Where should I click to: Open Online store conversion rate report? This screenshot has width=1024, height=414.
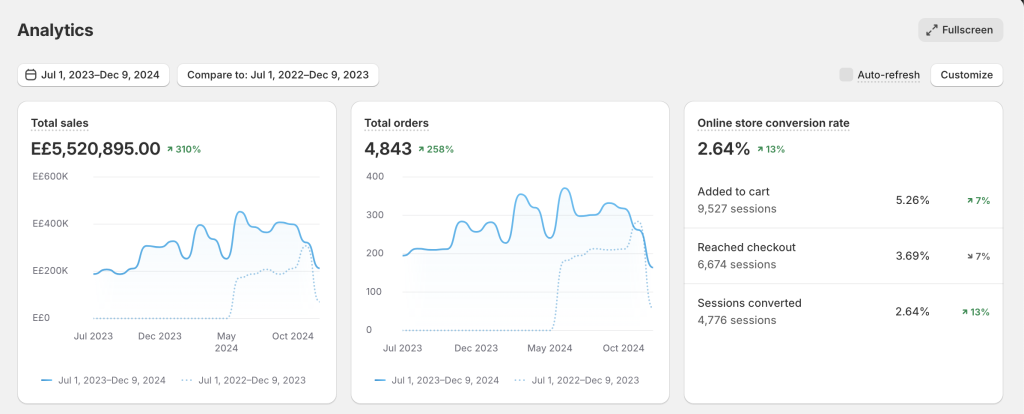click(x=773, y=123)
